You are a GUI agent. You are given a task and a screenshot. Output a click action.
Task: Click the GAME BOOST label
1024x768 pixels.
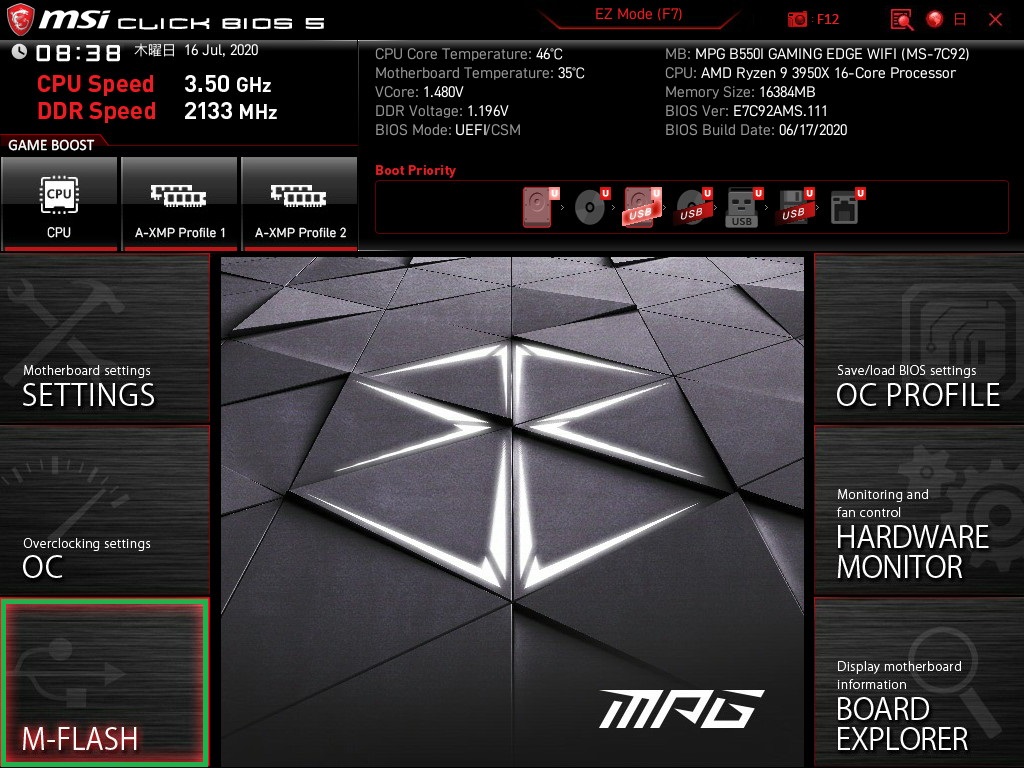(51, 145)
